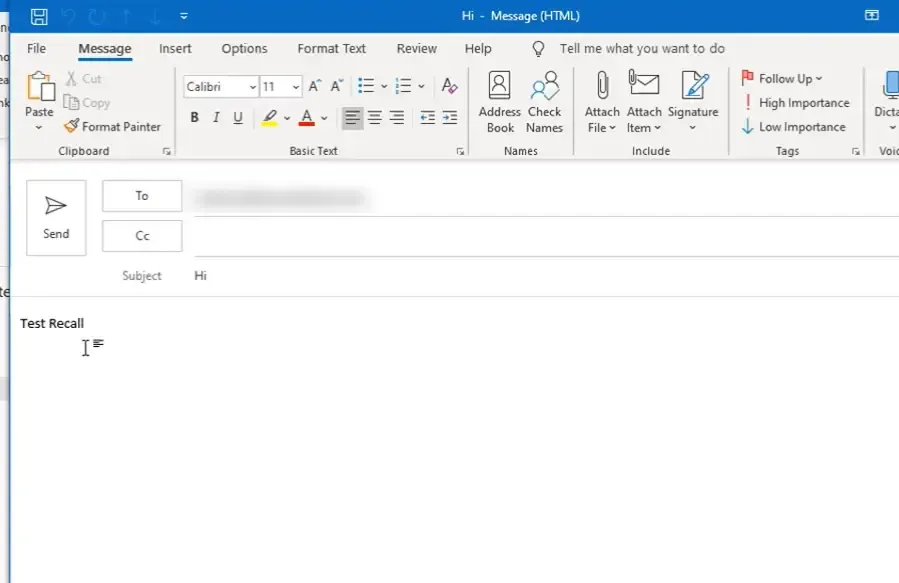Open the Cc recipients picker
This screenshot has height=583, width=899.
tap(141, 235)
